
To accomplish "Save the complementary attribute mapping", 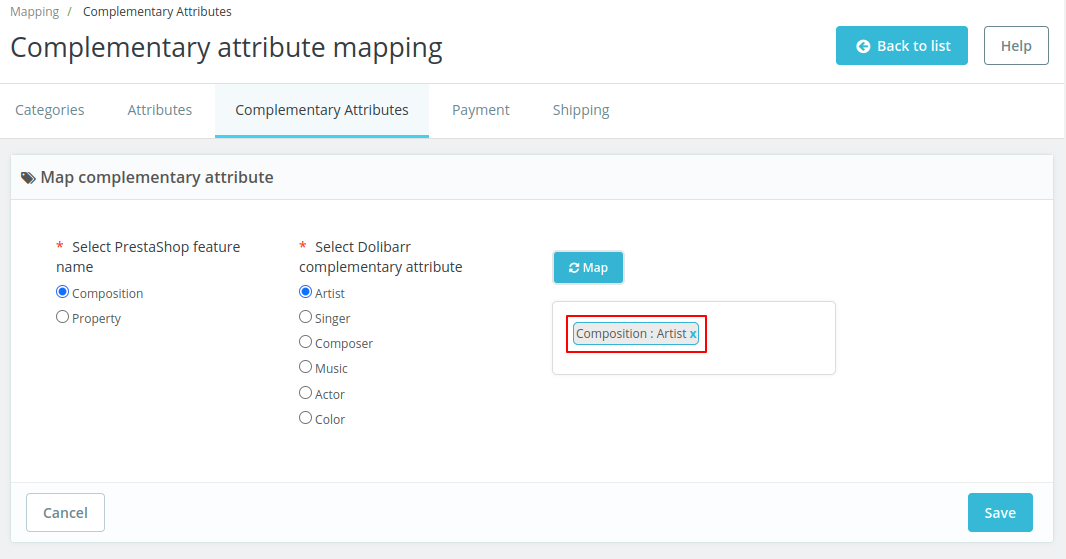I will pyautogui.click(x=1000, y=513).
